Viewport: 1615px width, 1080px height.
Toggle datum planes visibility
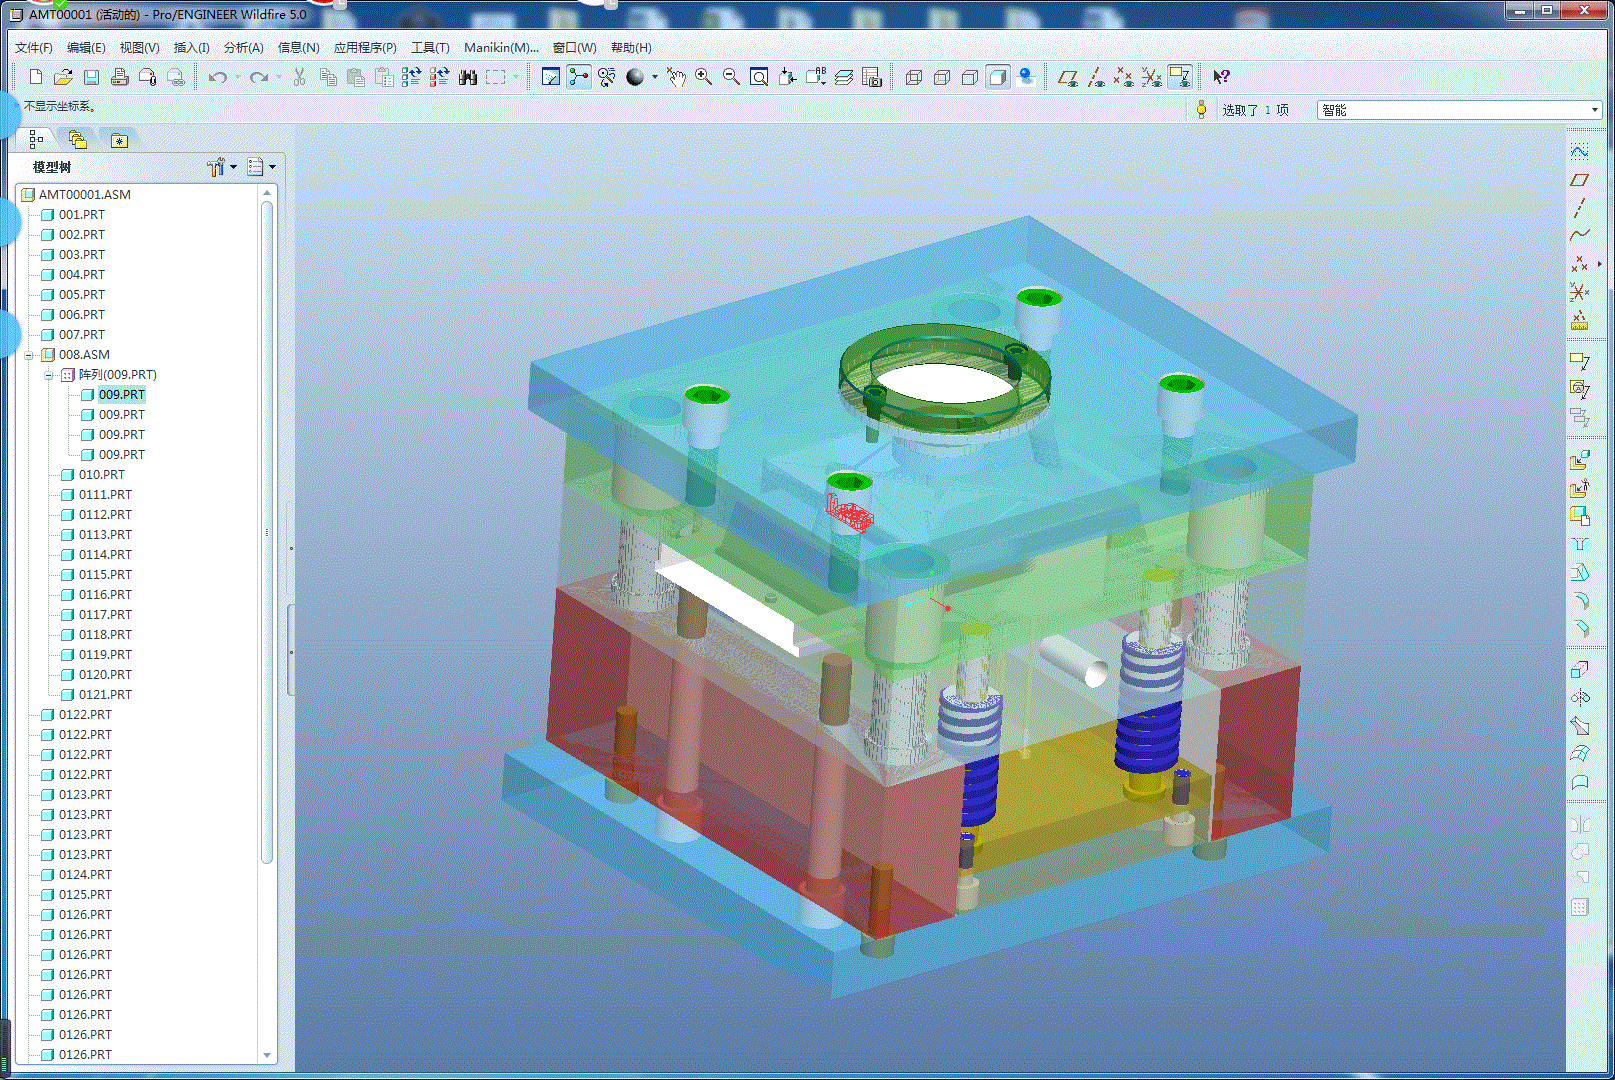[1068, 77]
